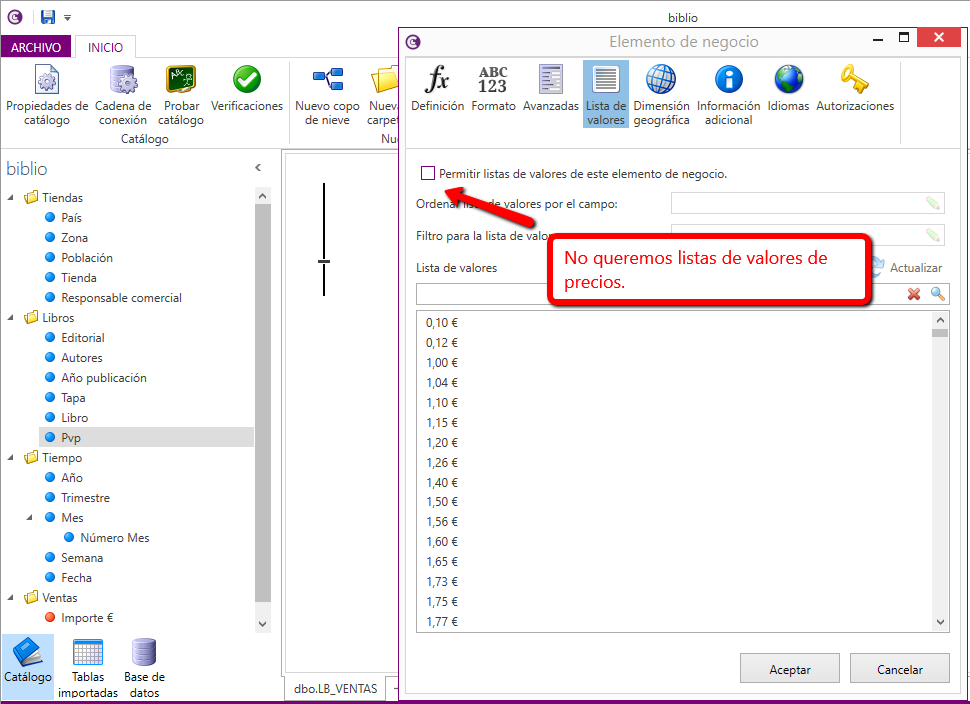970x704 pixels.
Task: Open Avanzadas settings icon
Action: (550, 80)
